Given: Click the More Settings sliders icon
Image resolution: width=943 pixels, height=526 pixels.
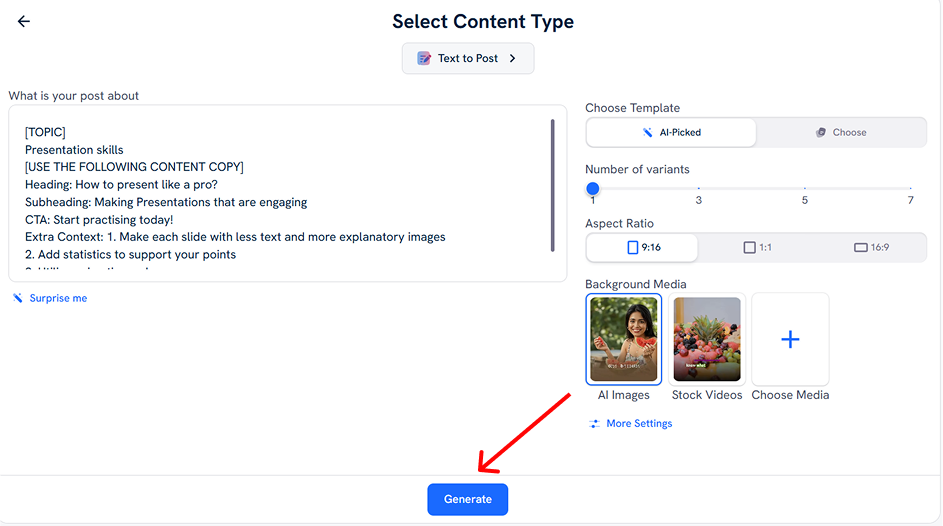Looking at the screenshot, I should click(x=594, y=424).
